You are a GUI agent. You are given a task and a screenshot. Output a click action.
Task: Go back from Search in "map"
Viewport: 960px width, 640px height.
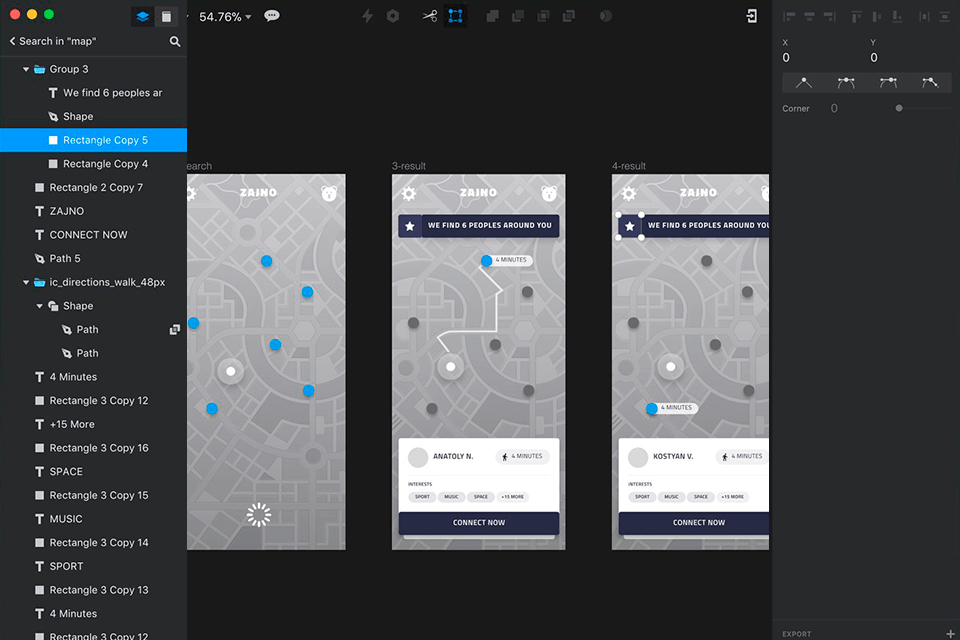tap(12, 41)
